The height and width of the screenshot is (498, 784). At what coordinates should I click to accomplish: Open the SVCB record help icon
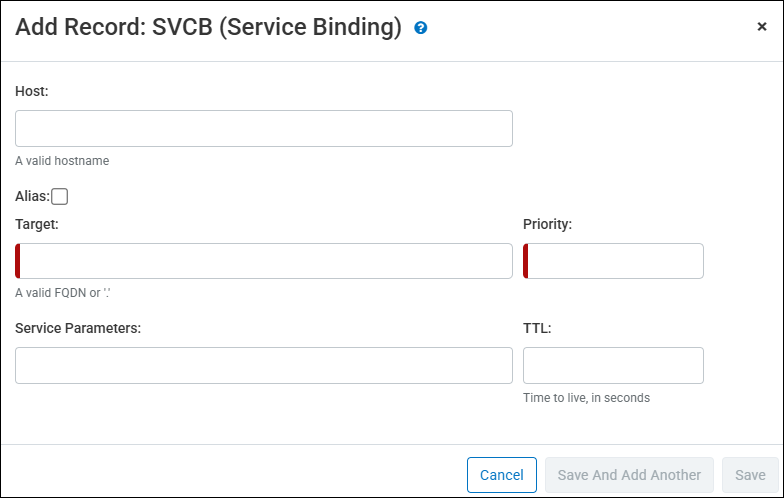point(420,28)
